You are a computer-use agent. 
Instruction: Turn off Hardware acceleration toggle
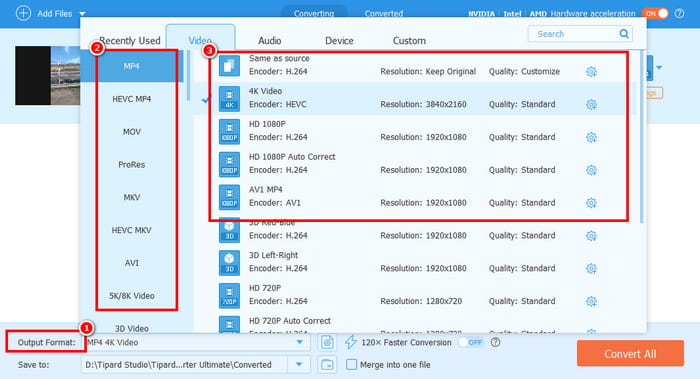click(655, 13)
